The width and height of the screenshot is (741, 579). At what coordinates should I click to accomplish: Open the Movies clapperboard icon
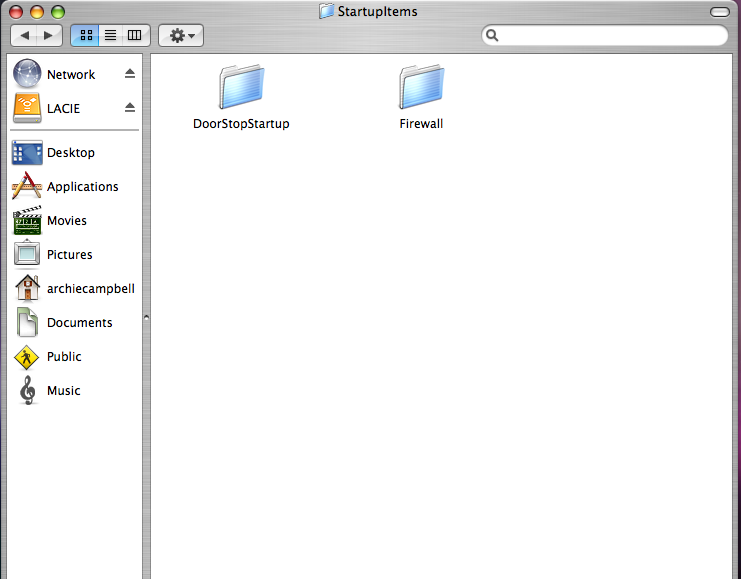tap(27, 220)
